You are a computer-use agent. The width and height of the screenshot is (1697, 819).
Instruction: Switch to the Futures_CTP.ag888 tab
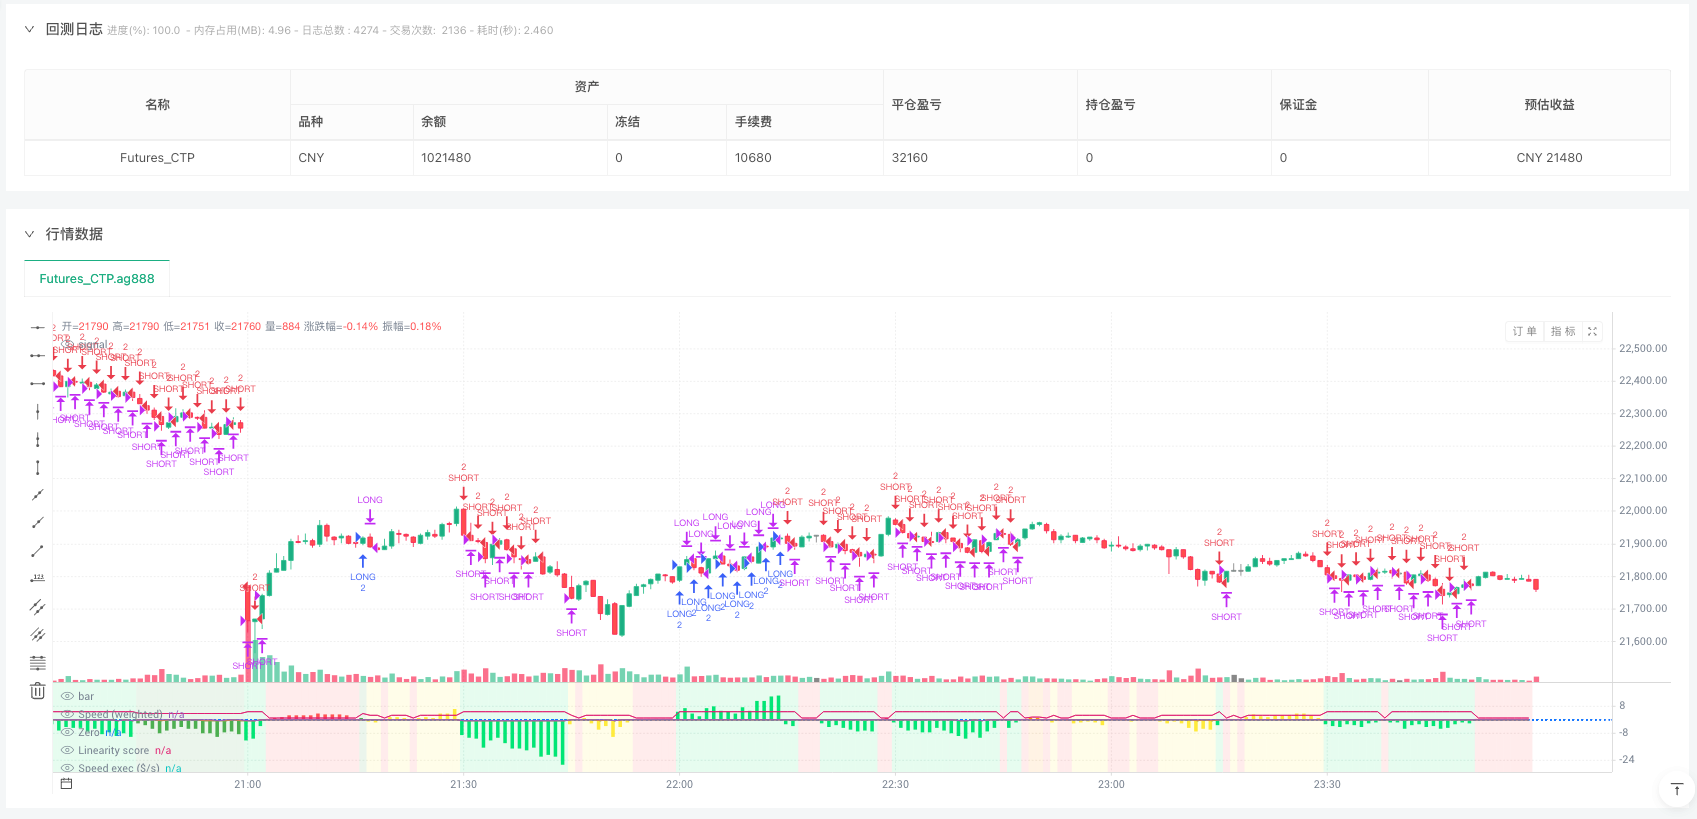[97, 279]
